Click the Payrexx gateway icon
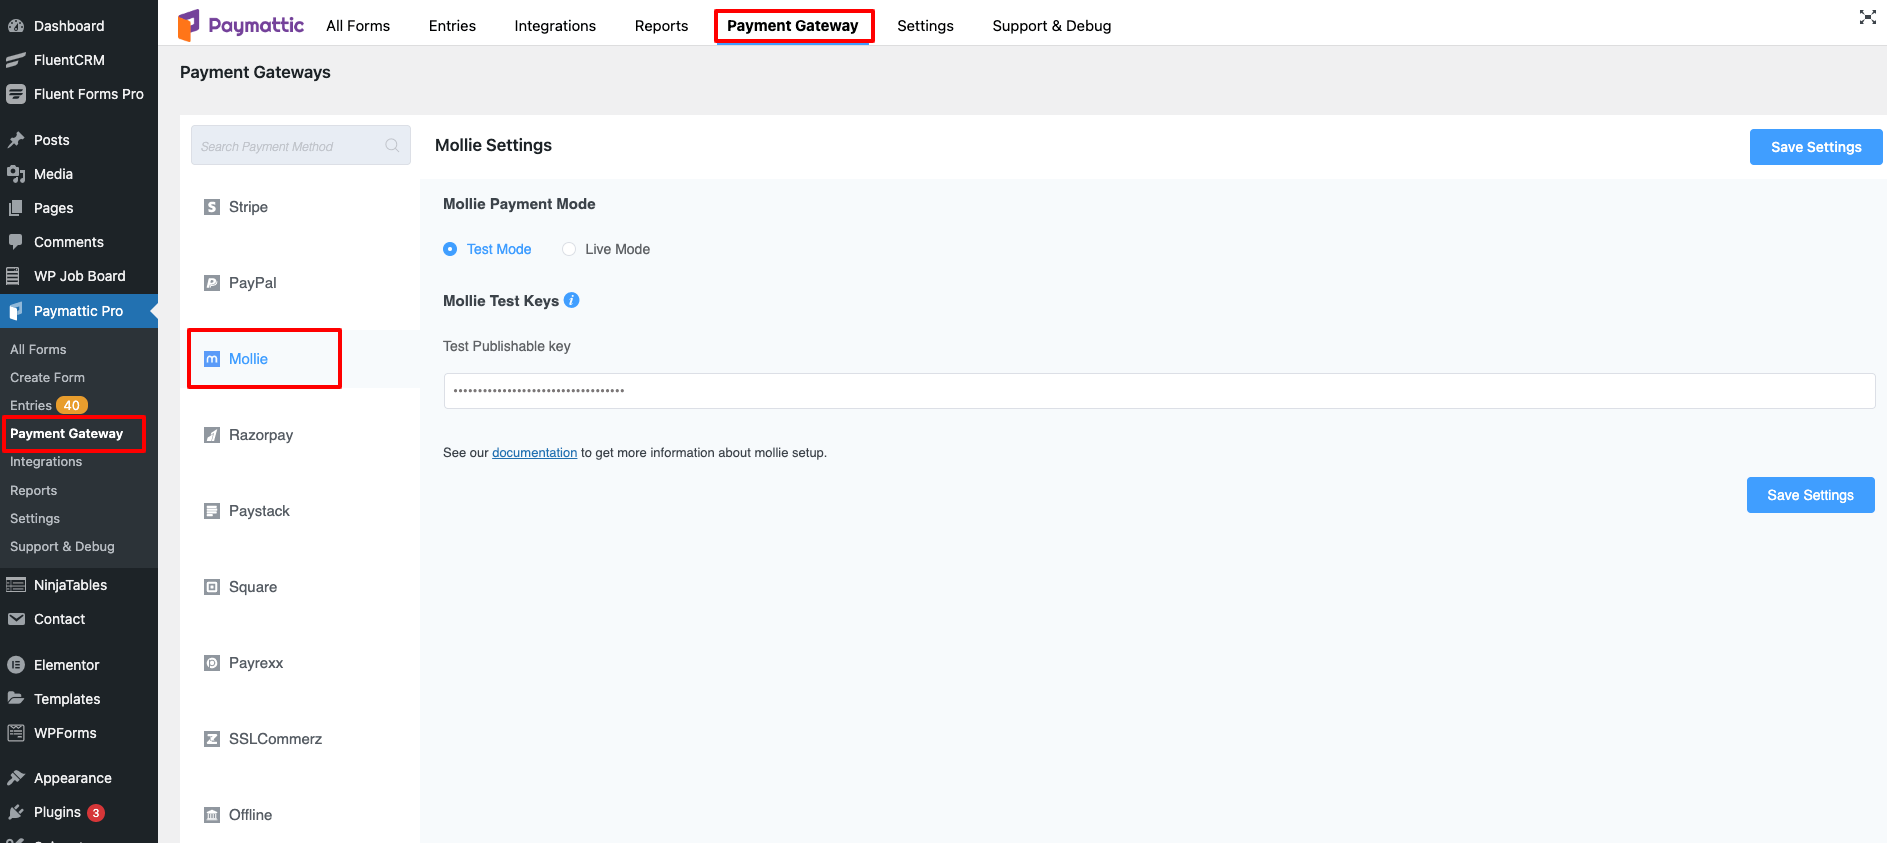The width and height of the screenshot is (1887, 843). tap(212, 663)
